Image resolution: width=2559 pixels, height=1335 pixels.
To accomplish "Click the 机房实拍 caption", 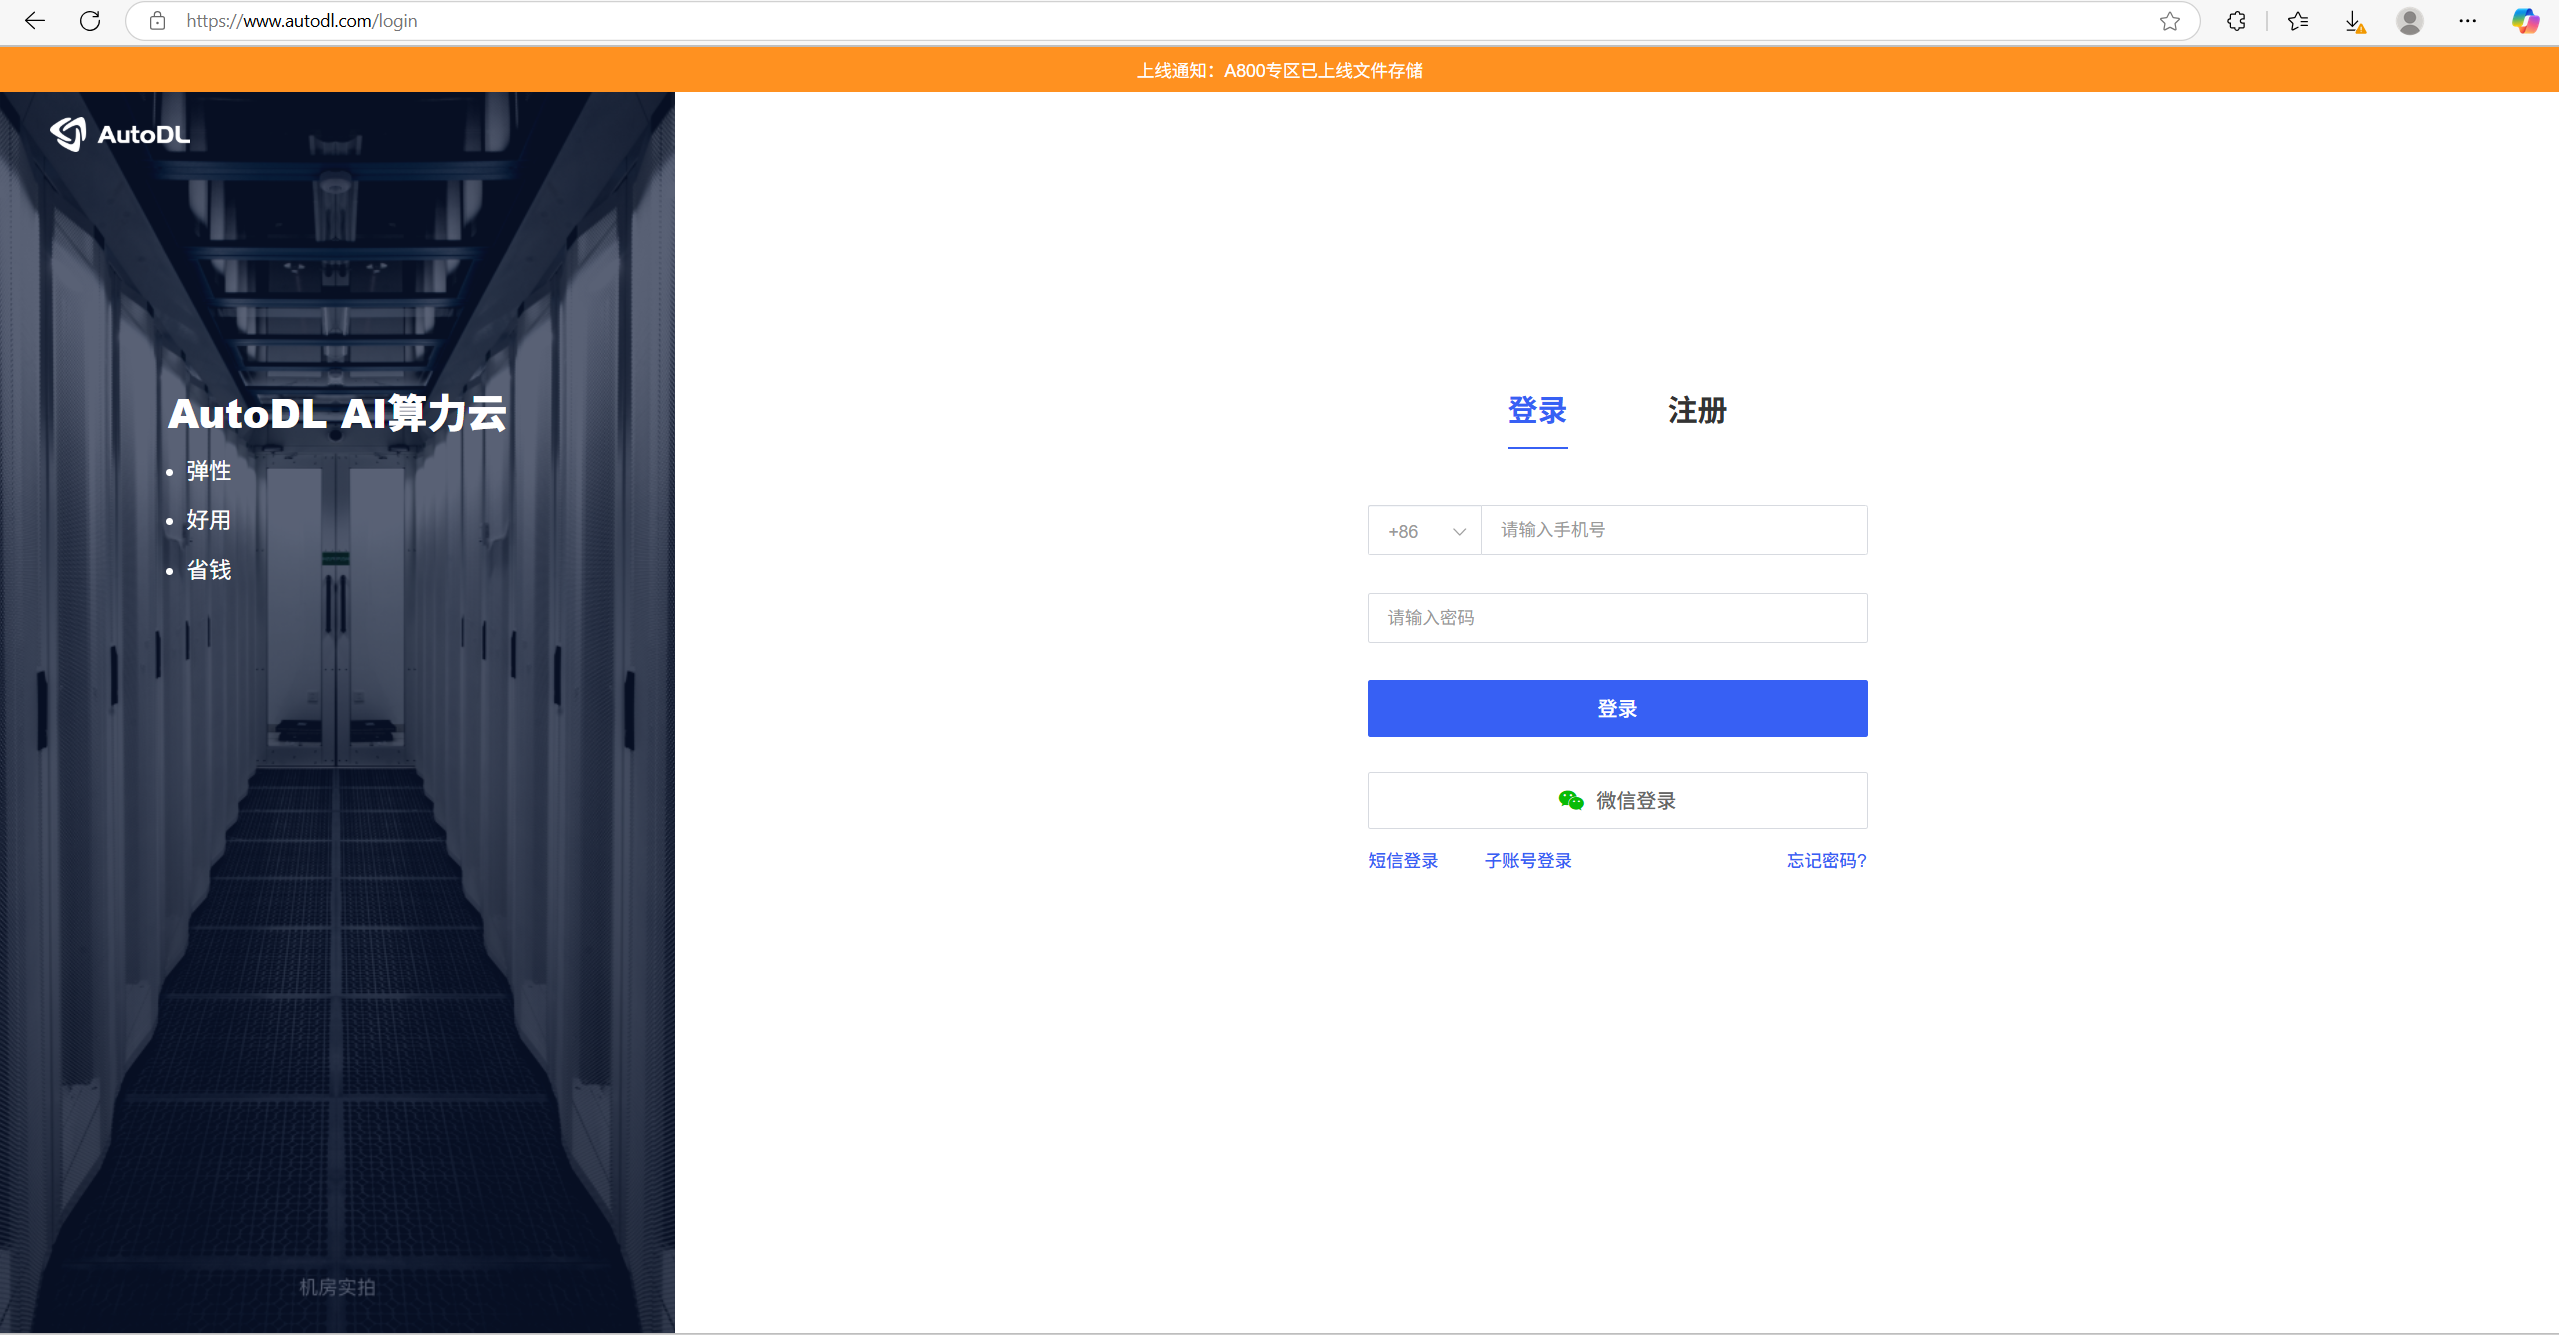I will point(337,1288).
